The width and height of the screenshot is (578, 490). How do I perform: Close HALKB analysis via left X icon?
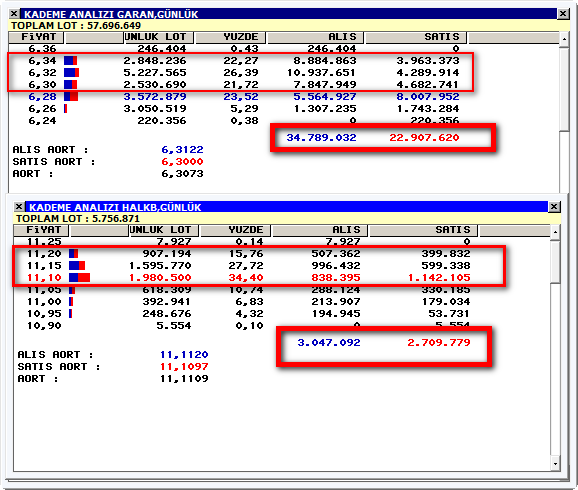[x=19, y=207]
